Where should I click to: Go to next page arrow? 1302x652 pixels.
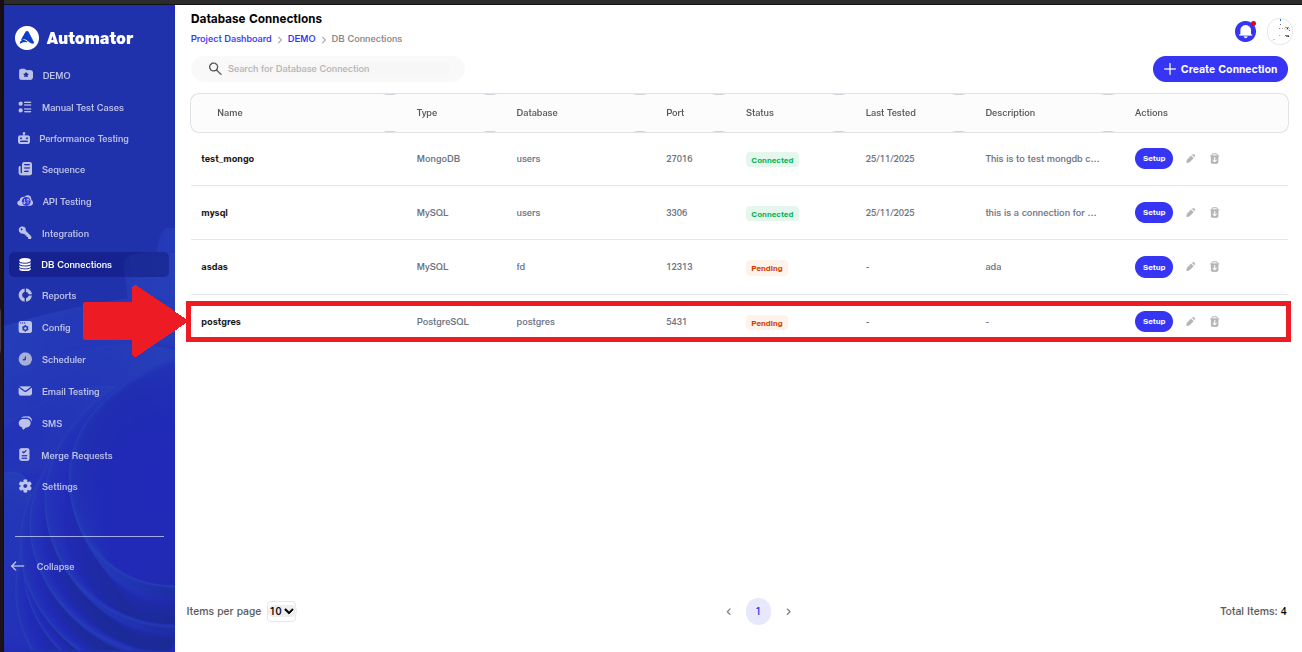pyautogui.click(x=788, y=611)
